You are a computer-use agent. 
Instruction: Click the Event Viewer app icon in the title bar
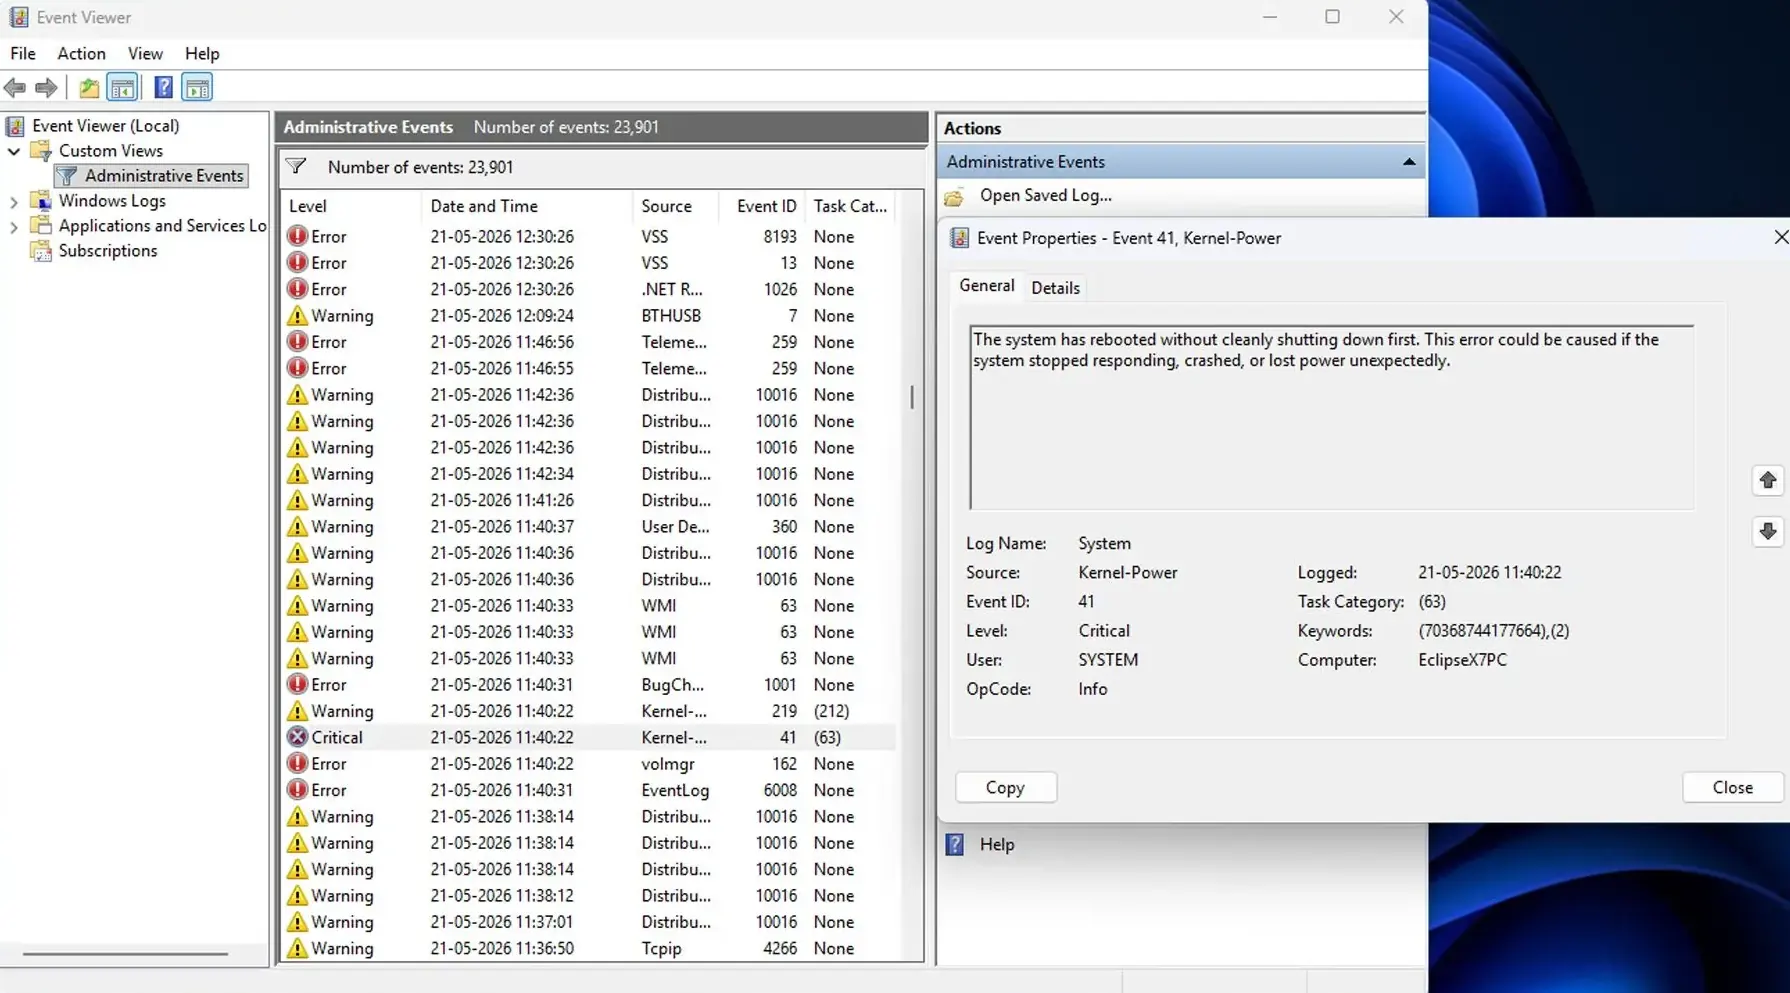[x=19, y=17]
